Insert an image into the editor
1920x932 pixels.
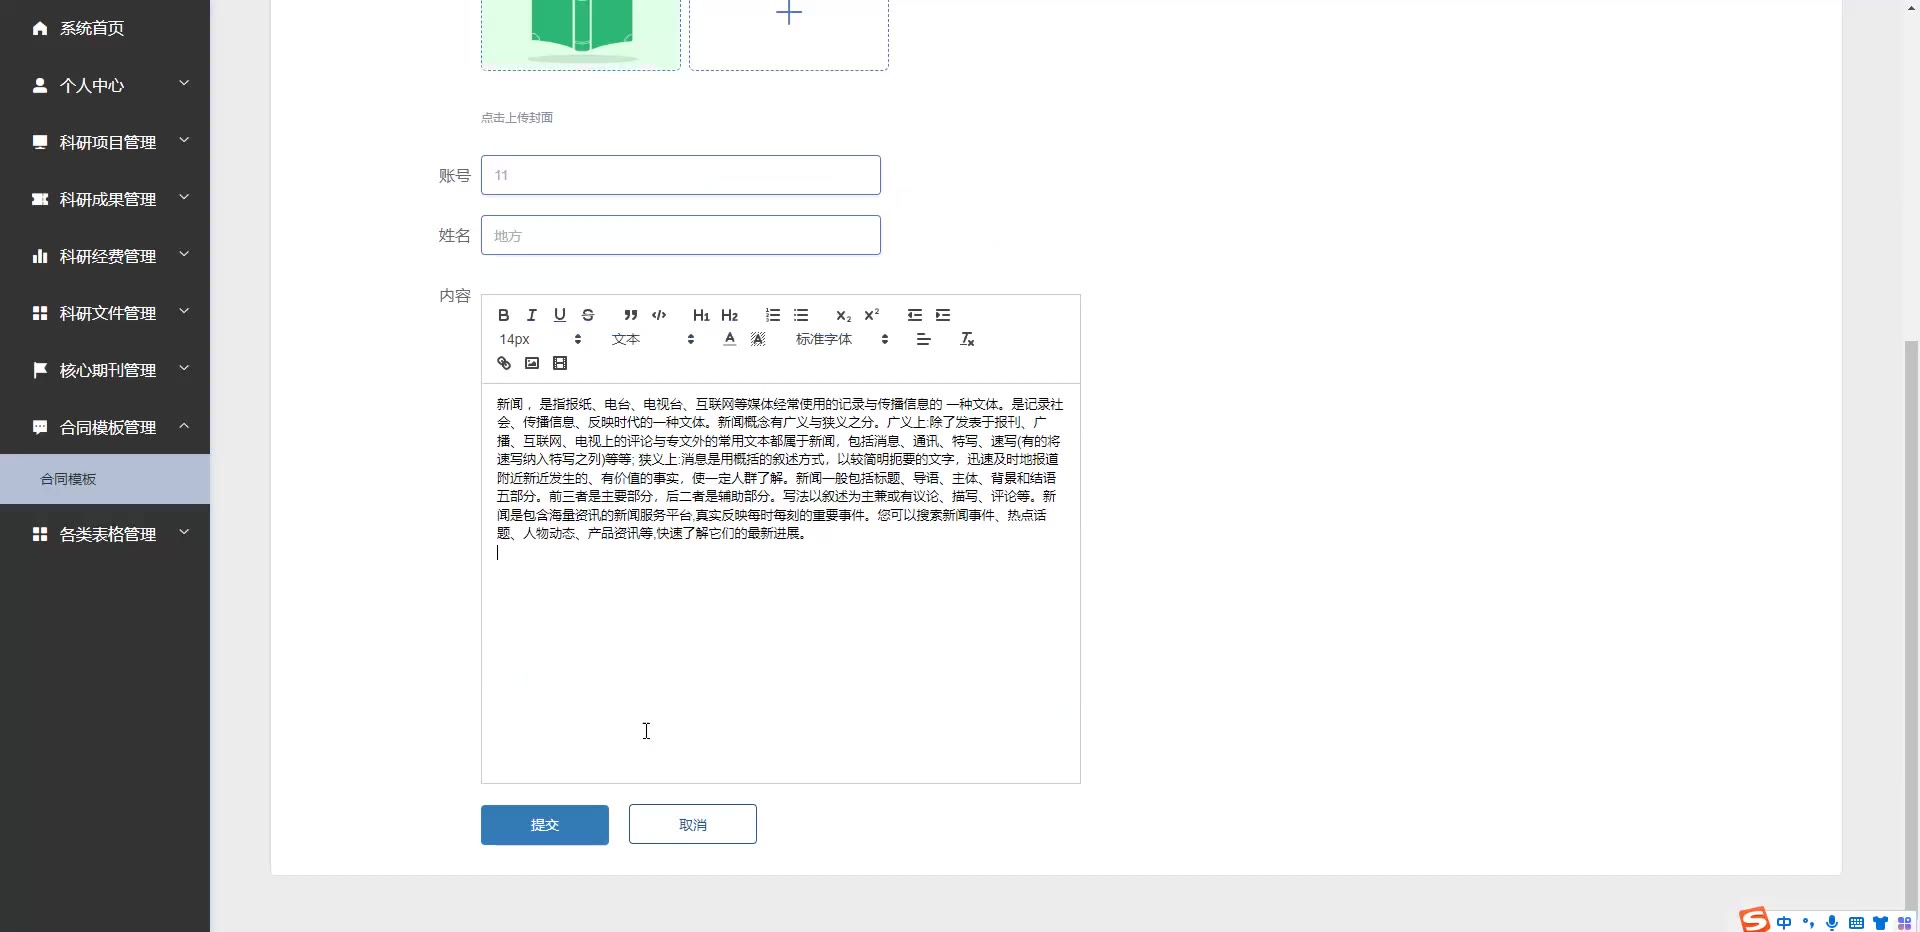pos(532,363)
